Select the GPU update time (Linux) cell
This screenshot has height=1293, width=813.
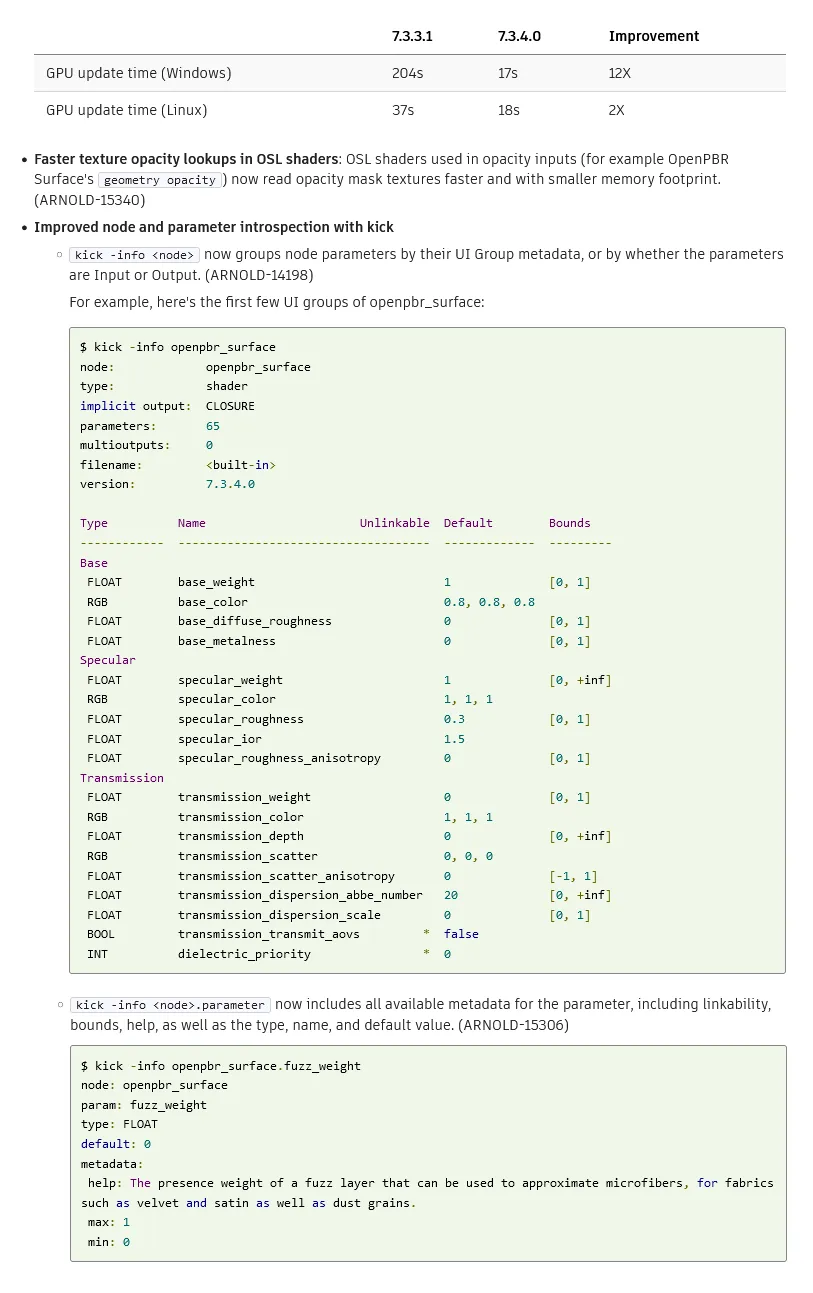(x=127, y=110)
